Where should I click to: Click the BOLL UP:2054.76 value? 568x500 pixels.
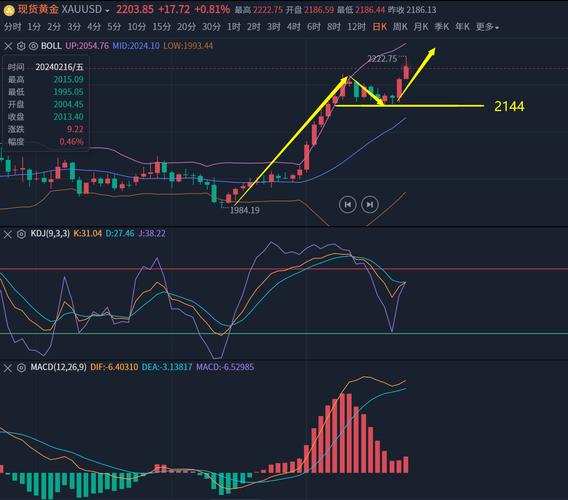(x=87, y=46)
